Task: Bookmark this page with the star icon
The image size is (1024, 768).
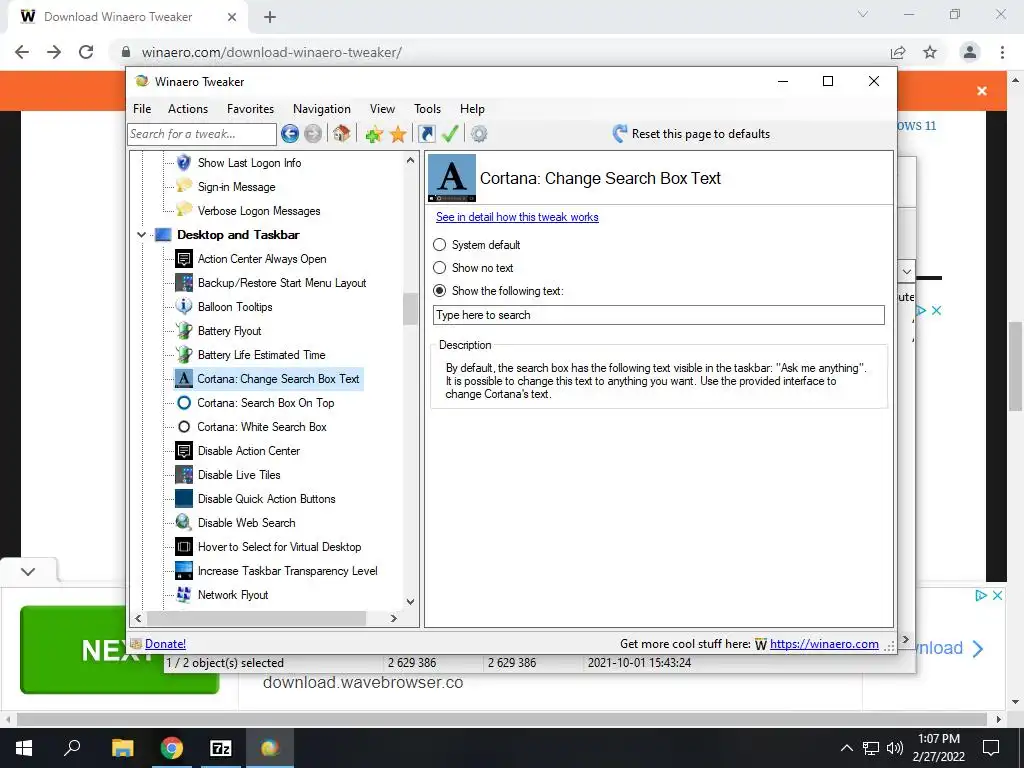Action: [930, 52]
